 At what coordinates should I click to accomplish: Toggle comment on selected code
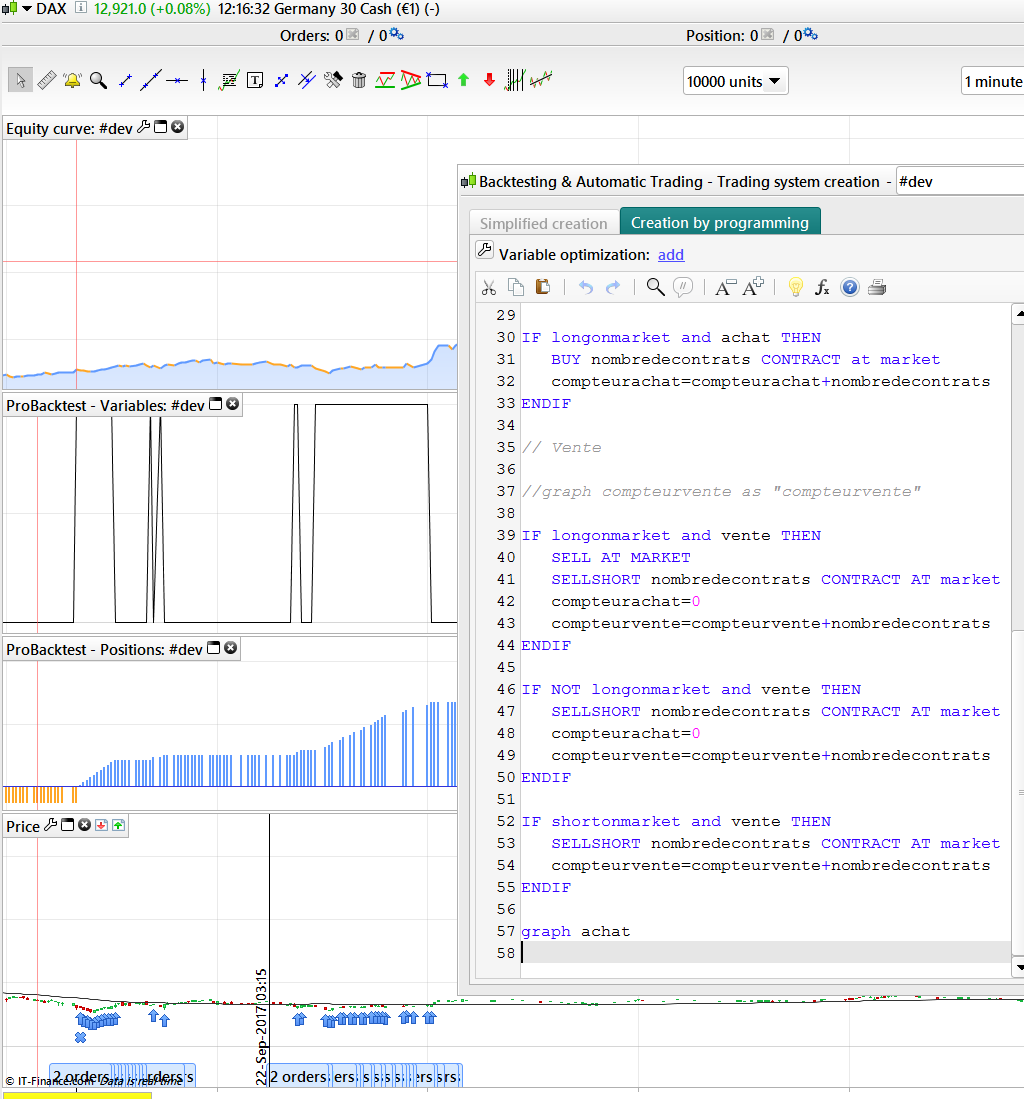tap(683, 288)
